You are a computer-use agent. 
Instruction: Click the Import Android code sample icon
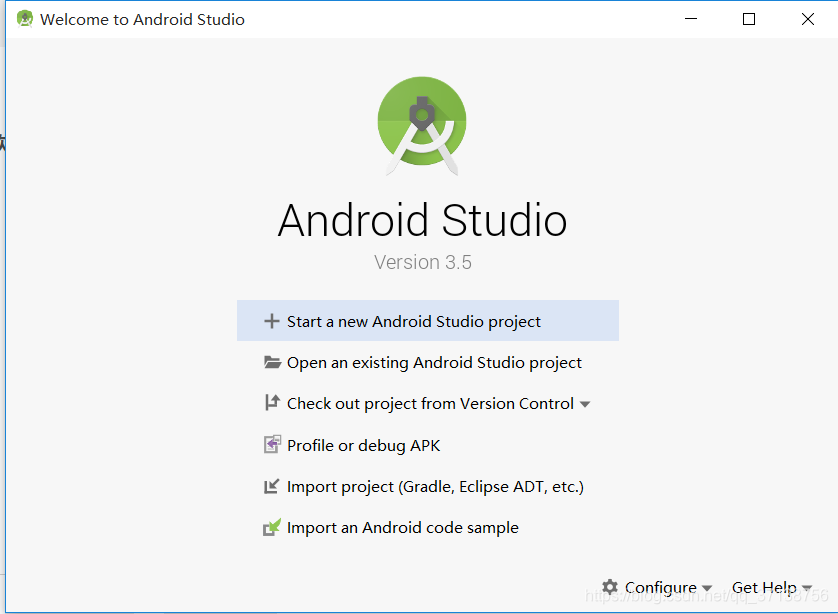[x=272, y=527]
